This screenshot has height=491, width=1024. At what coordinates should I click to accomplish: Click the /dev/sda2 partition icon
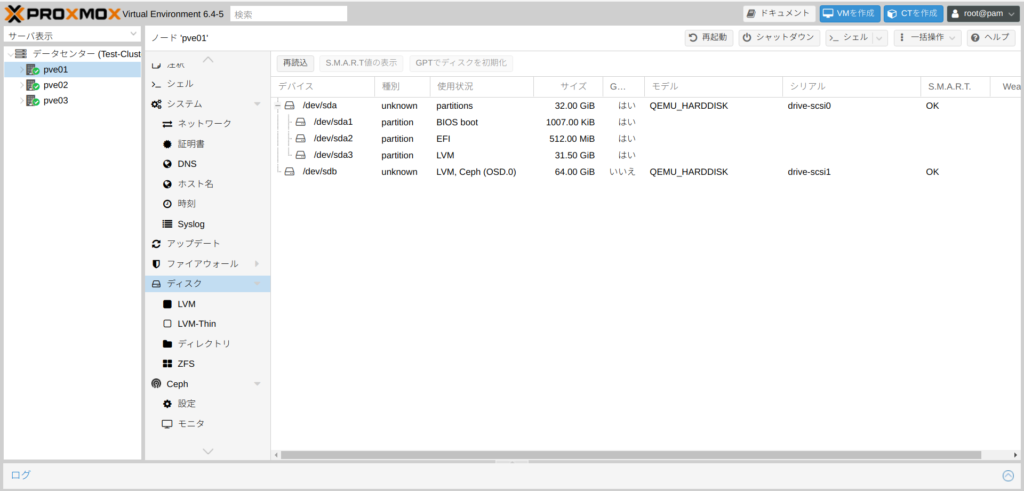(x=300, y=138)
